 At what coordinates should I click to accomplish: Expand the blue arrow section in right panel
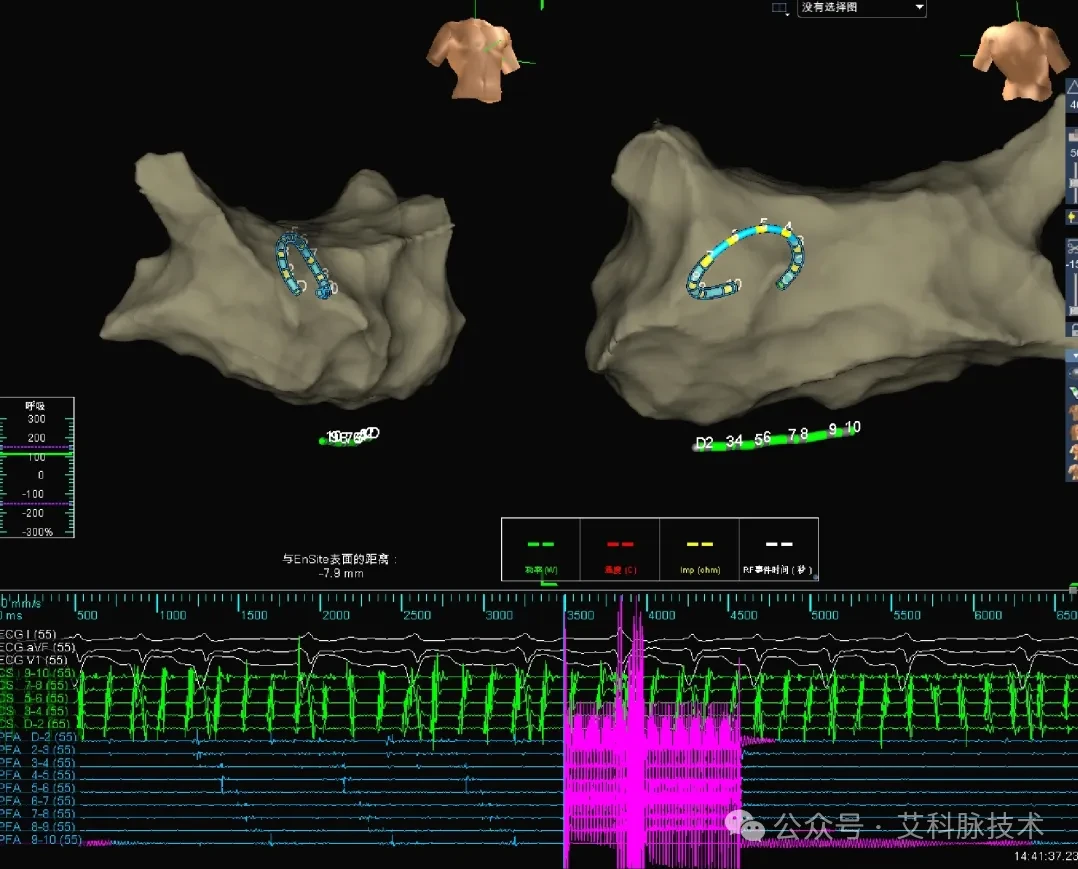1073,355
